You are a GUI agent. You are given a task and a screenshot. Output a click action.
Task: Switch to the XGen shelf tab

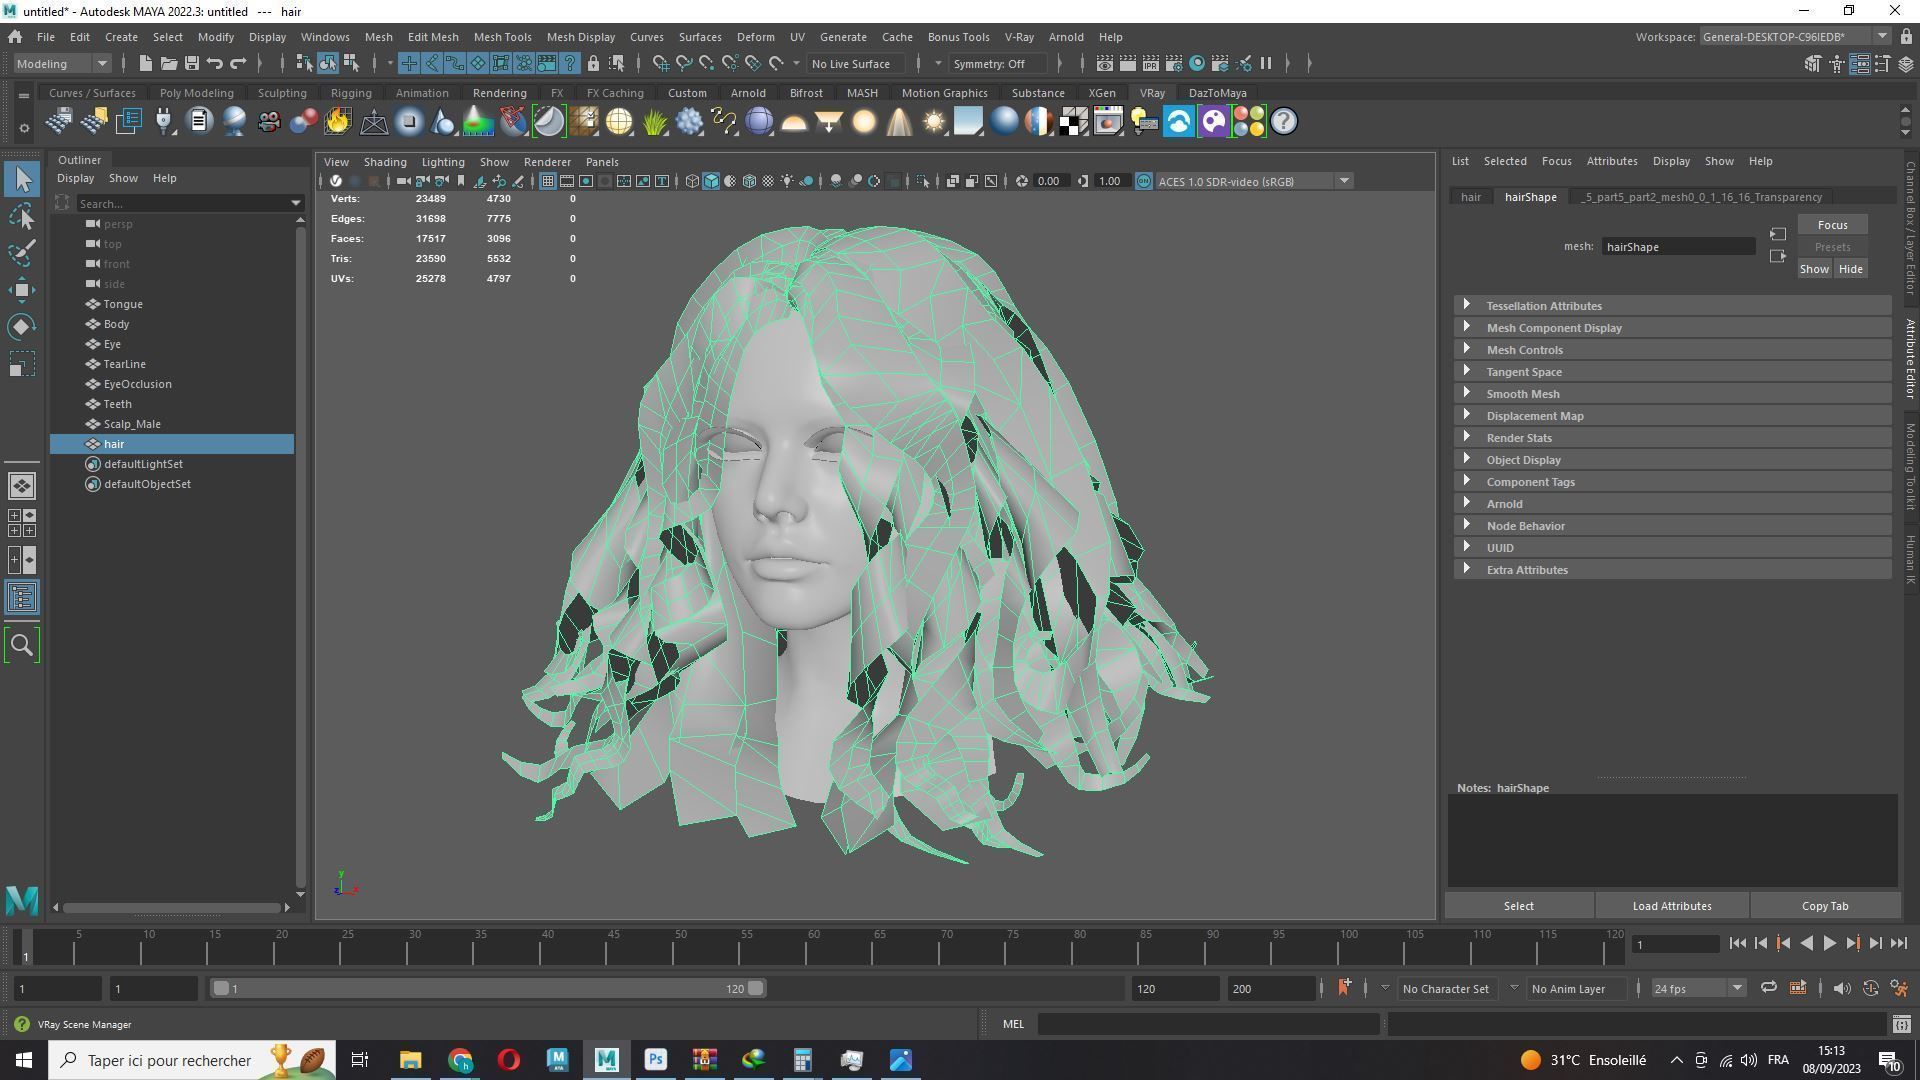tap(1102, 93)
